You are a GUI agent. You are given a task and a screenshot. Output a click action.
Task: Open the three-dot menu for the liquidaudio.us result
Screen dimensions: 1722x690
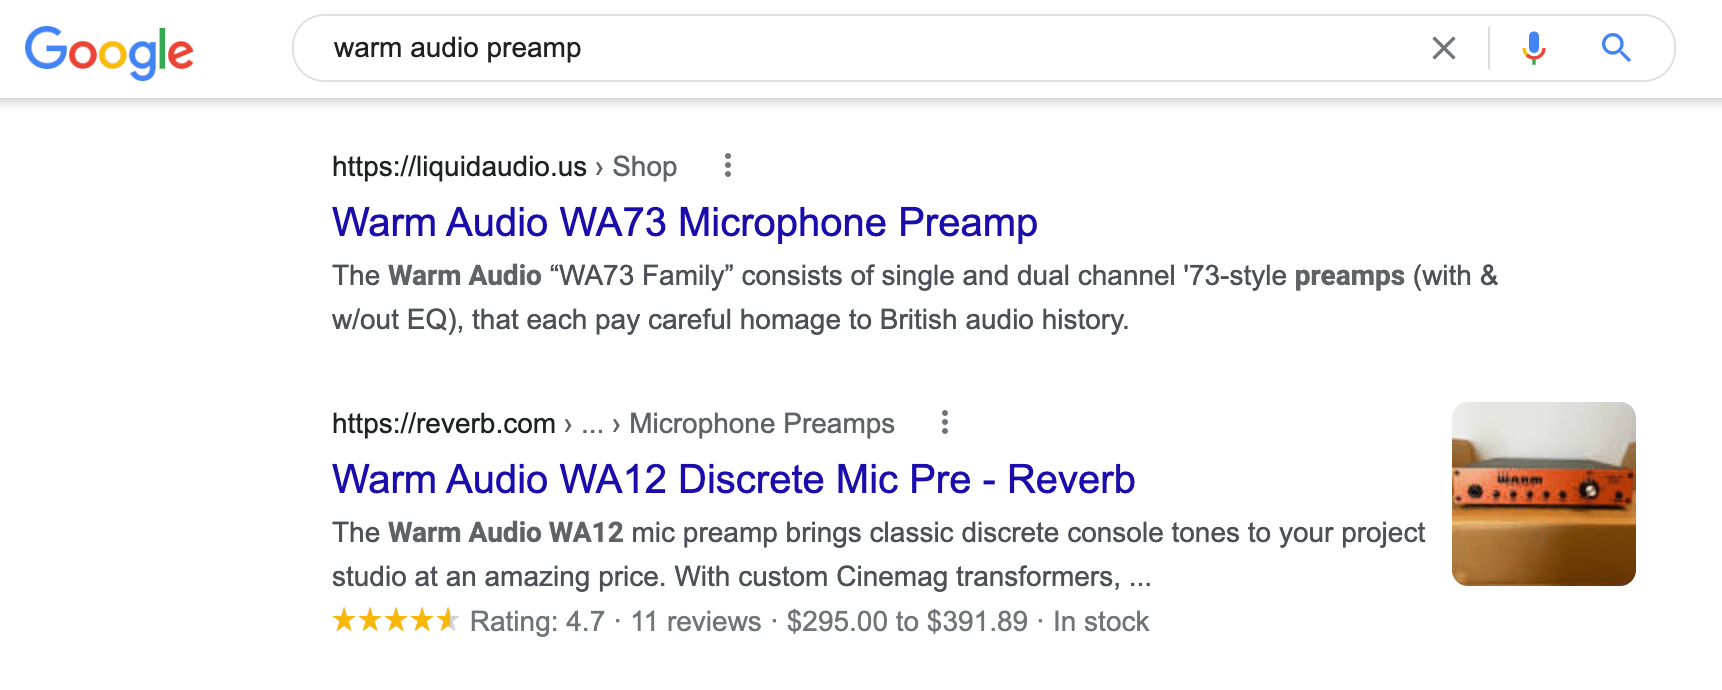728,165
